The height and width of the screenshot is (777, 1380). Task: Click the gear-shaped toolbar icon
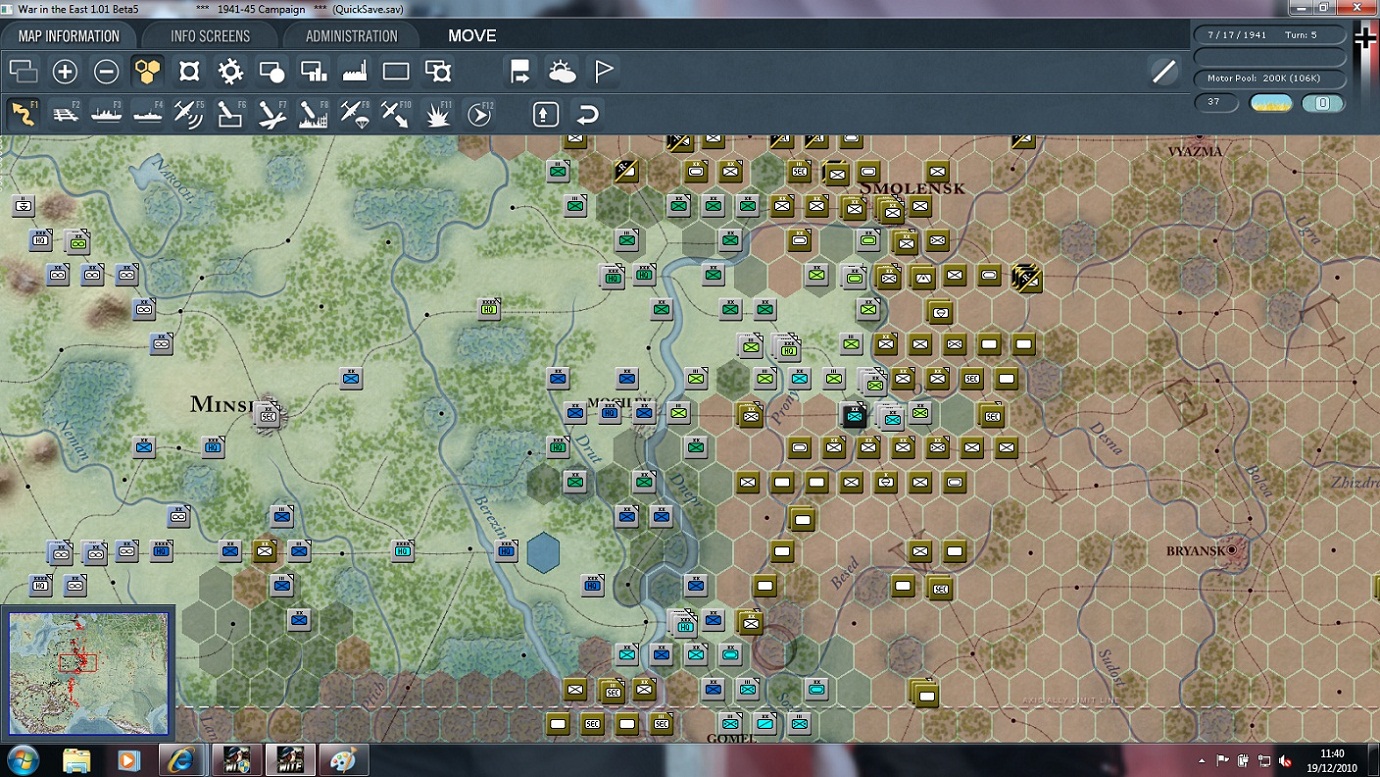point(230,71)
